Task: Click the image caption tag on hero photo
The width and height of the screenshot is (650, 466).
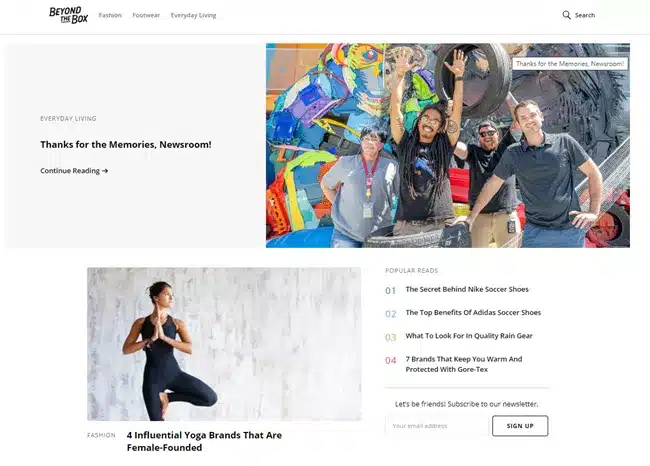Action: pos(570,64)
